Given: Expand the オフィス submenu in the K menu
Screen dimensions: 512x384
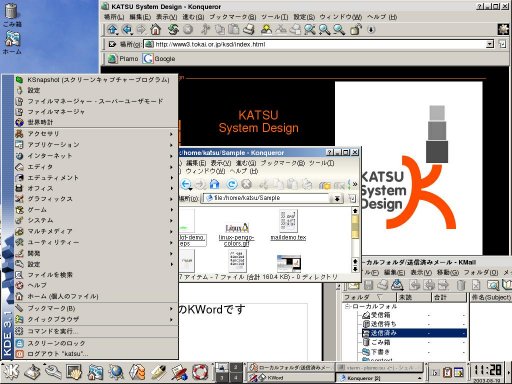Looking at the screenshot, I should 96,188.
